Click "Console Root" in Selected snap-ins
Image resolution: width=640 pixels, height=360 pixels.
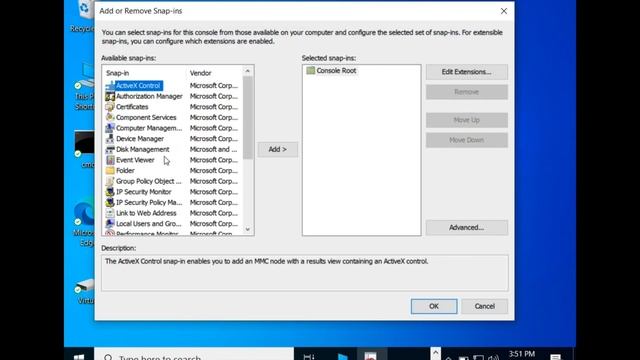point(336,71)
